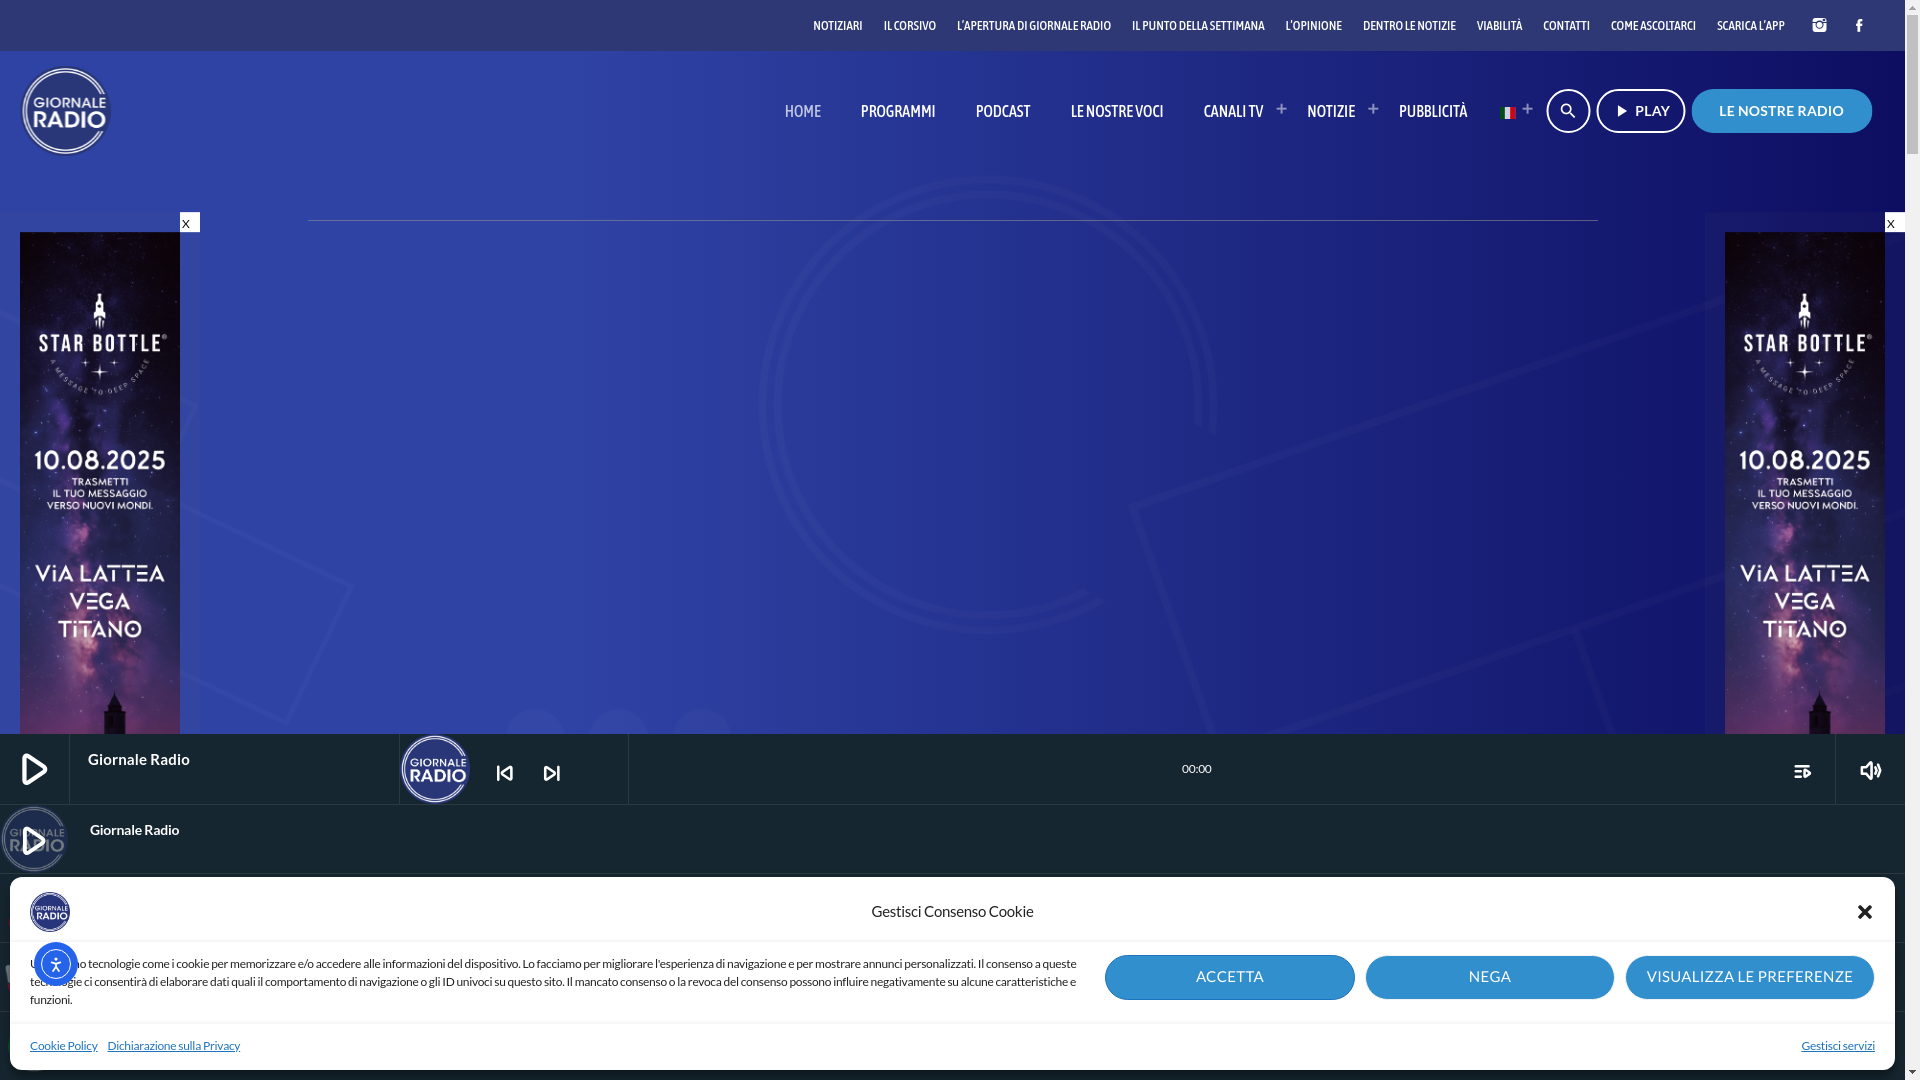
Task: Open the accessibility options icon
Action: pos(56,964)
